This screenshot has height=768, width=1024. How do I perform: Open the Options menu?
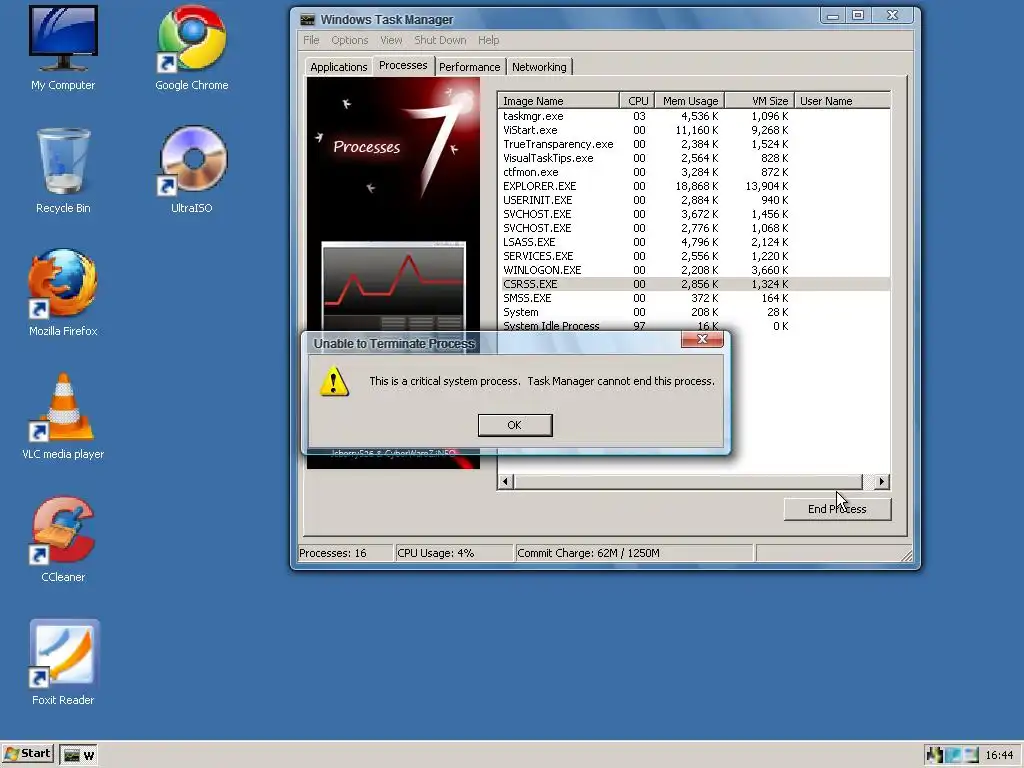point(349,40)
